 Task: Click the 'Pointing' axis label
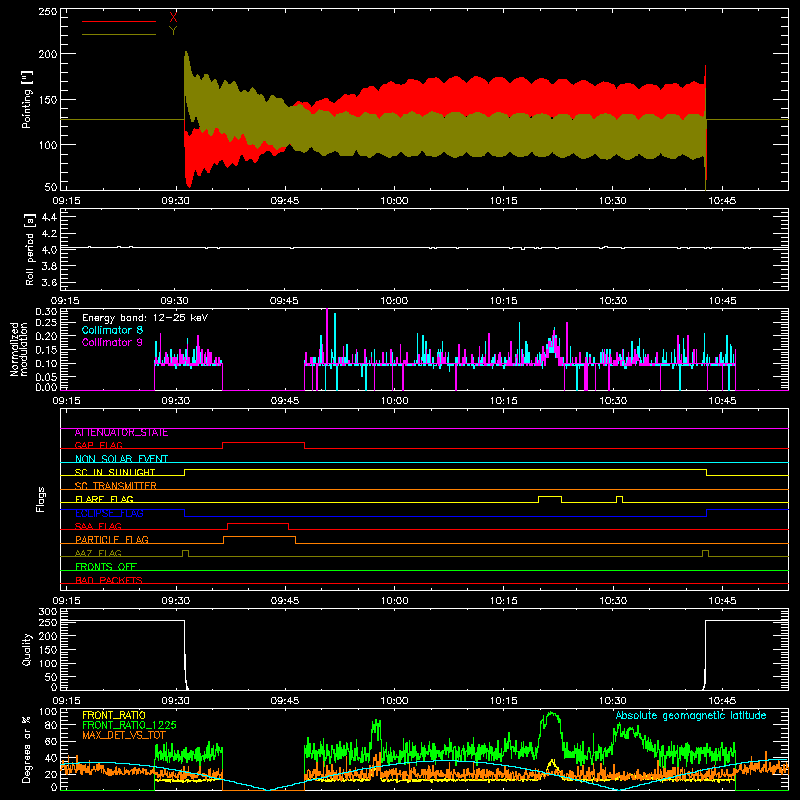click(x=27, y=99)
